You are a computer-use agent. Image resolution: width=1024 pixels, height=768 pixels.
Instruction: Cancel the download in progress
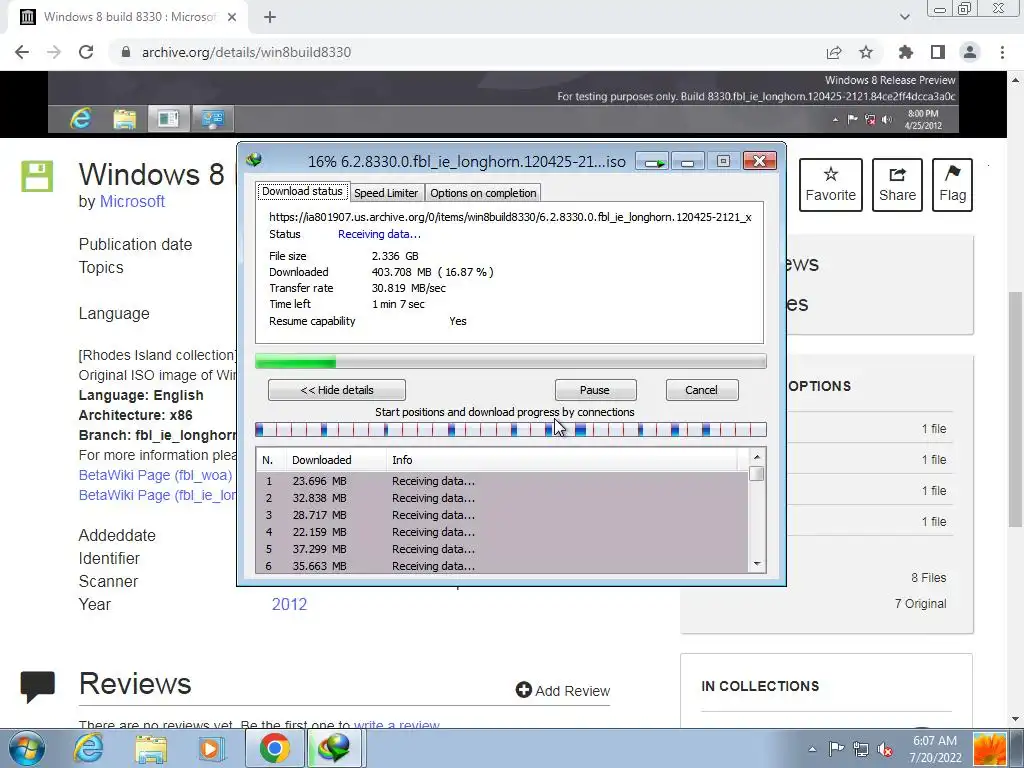click(x=701, y=390)
